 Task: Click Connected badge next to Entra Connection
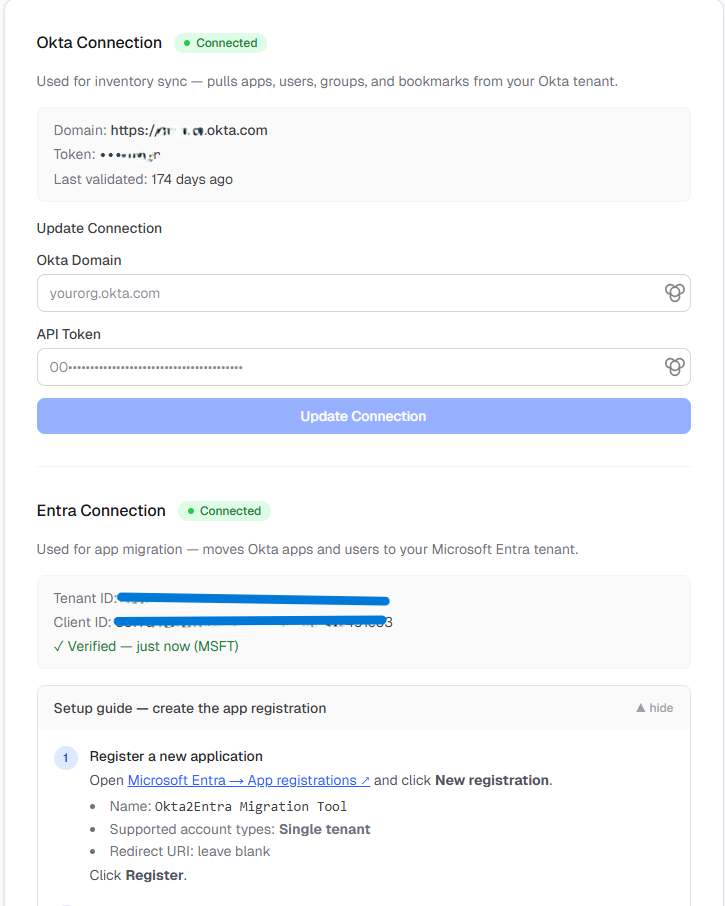[224, 511]
